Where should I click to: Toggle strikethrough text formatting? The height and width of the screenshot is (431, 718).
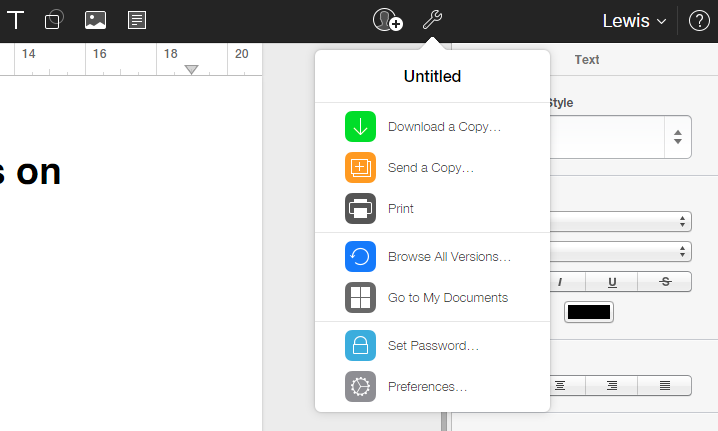(x=665, y=282)
